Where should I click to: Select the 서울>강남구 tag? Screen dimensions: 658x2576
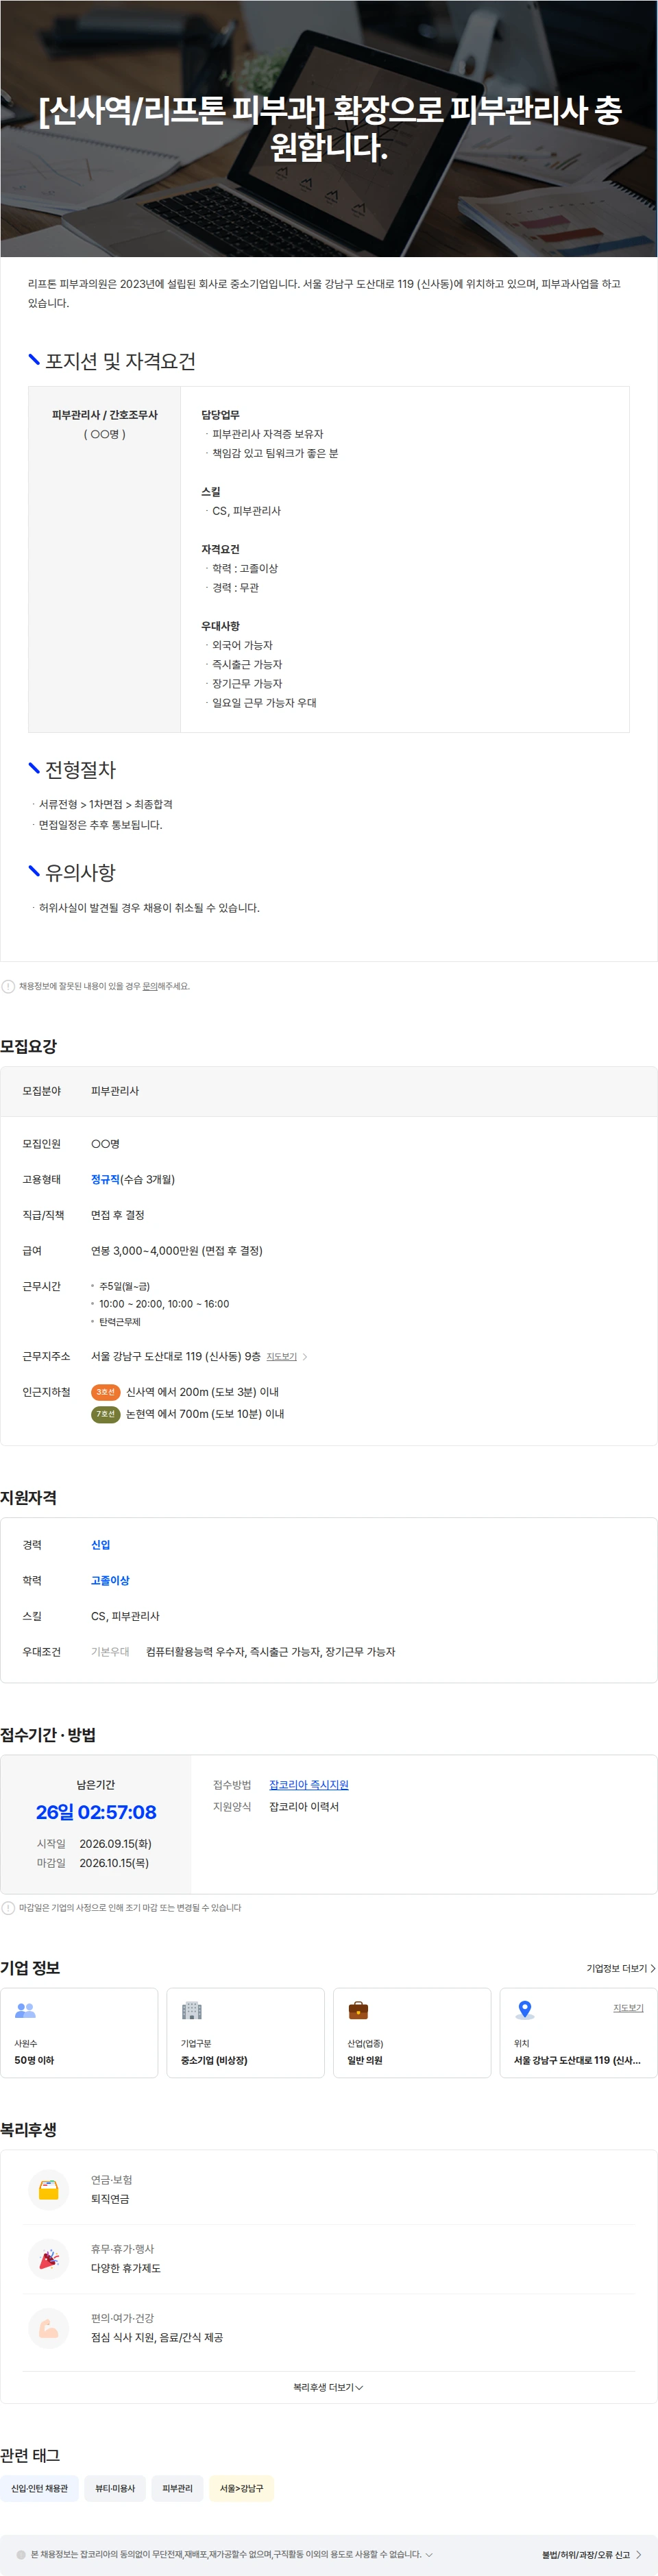(242, 2488)
